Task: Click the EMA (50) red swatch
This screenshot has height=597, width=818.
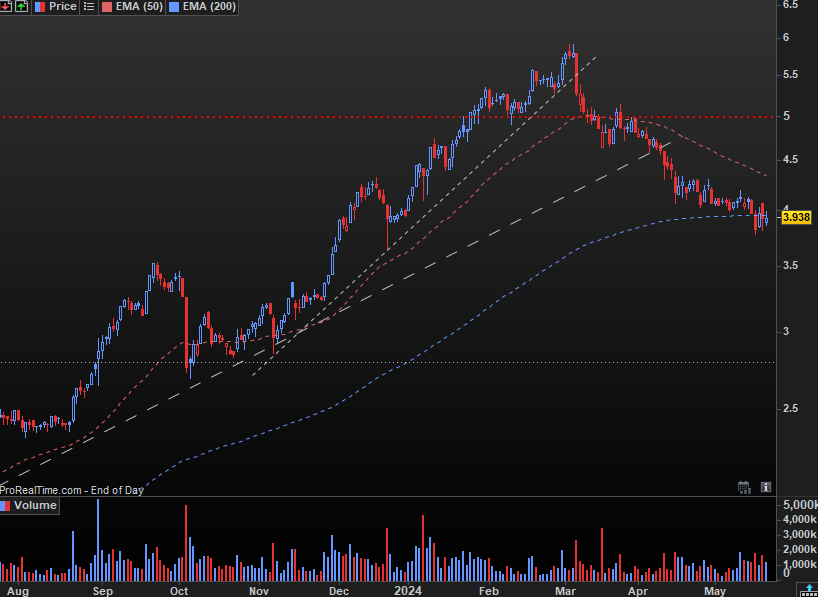Action: pos(106,7)
